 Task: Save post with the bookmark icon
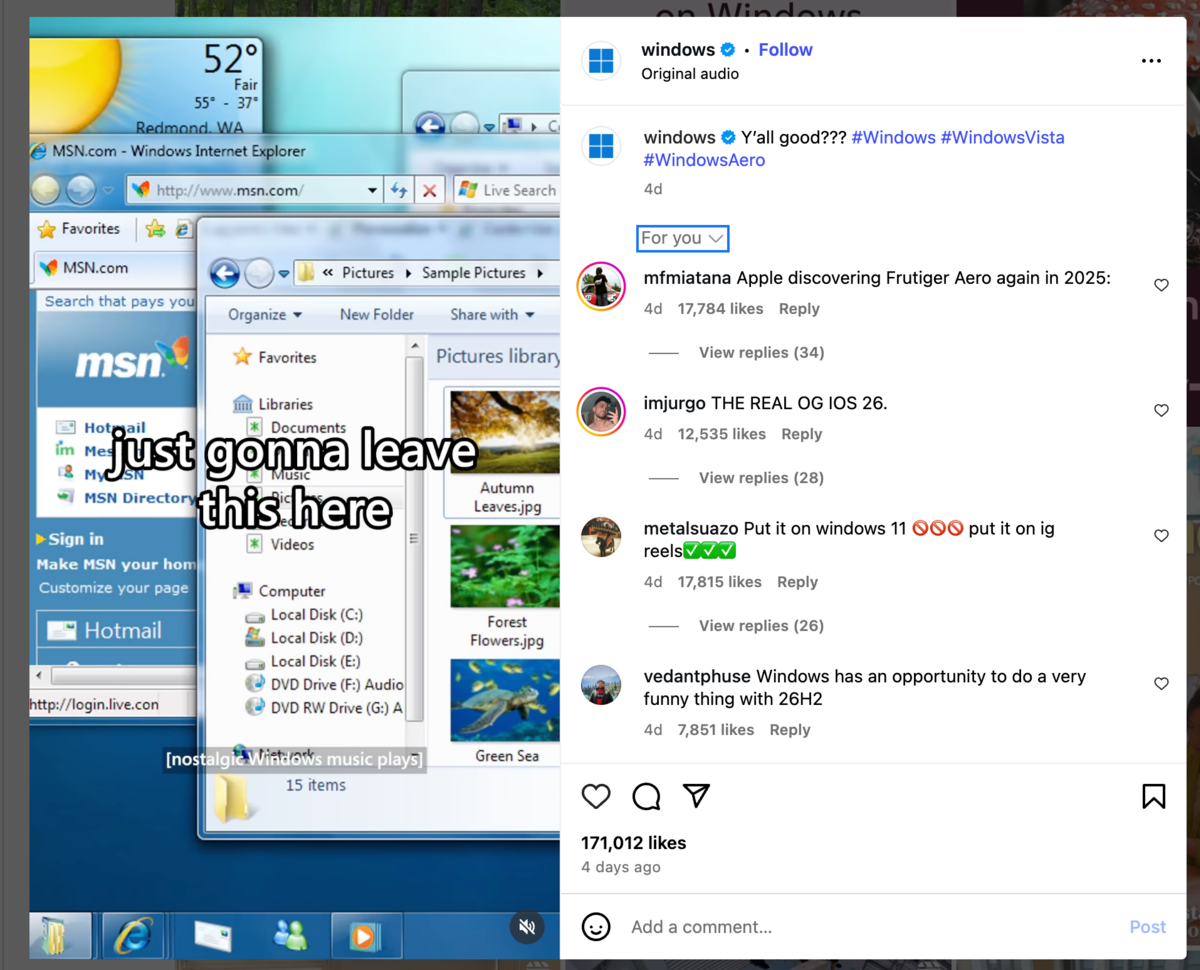point(1153,796)
